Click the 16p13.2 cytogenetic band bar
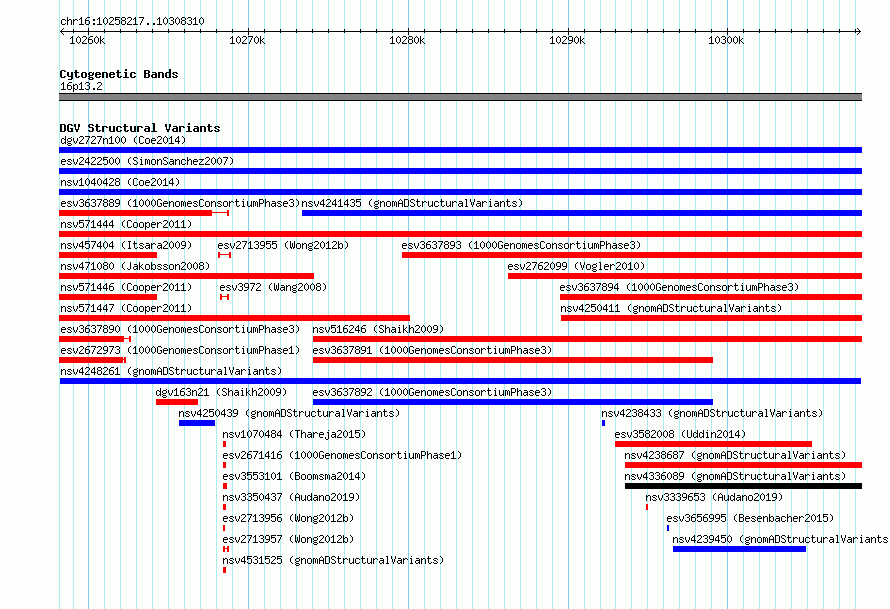890x609 pixels. point(461,97)
